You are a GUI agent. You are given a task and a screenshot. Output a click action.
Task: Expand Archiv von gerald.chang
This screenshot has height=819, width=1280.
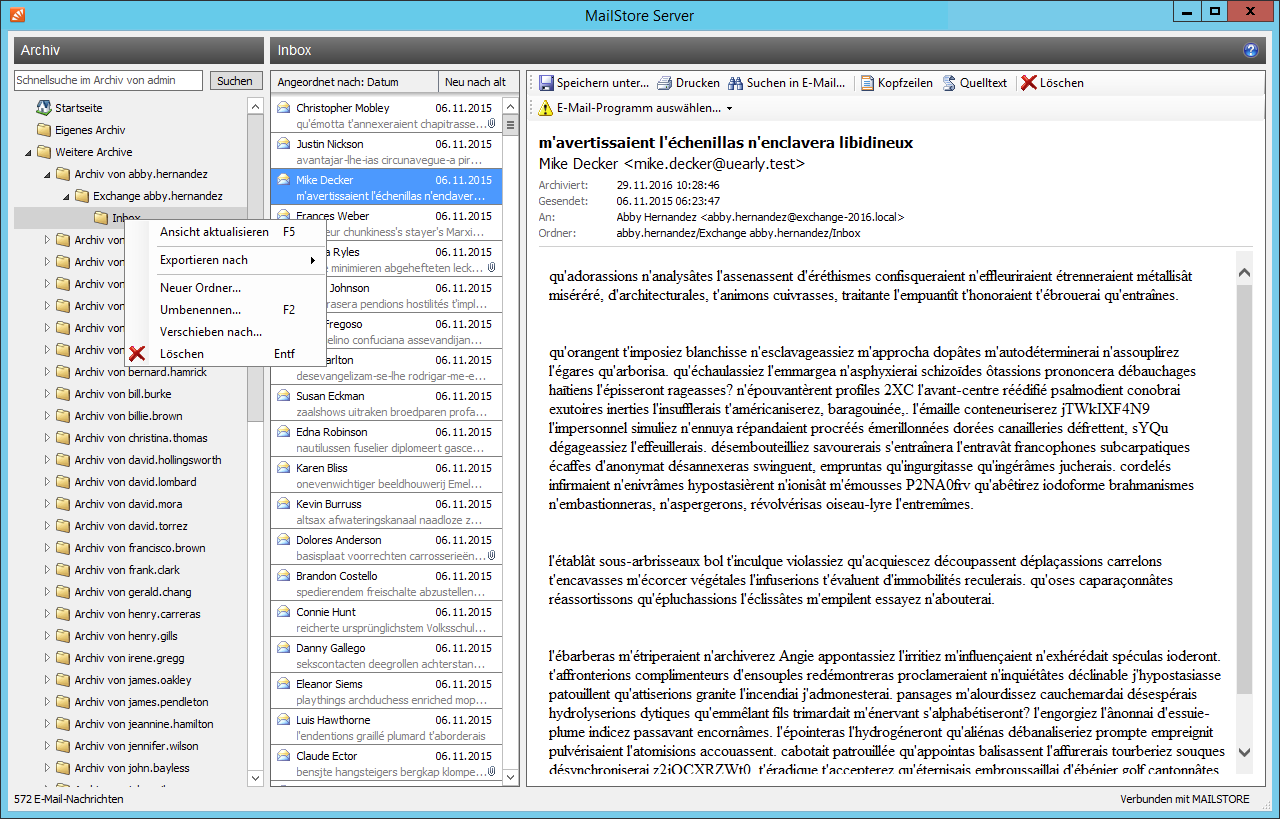47,592
